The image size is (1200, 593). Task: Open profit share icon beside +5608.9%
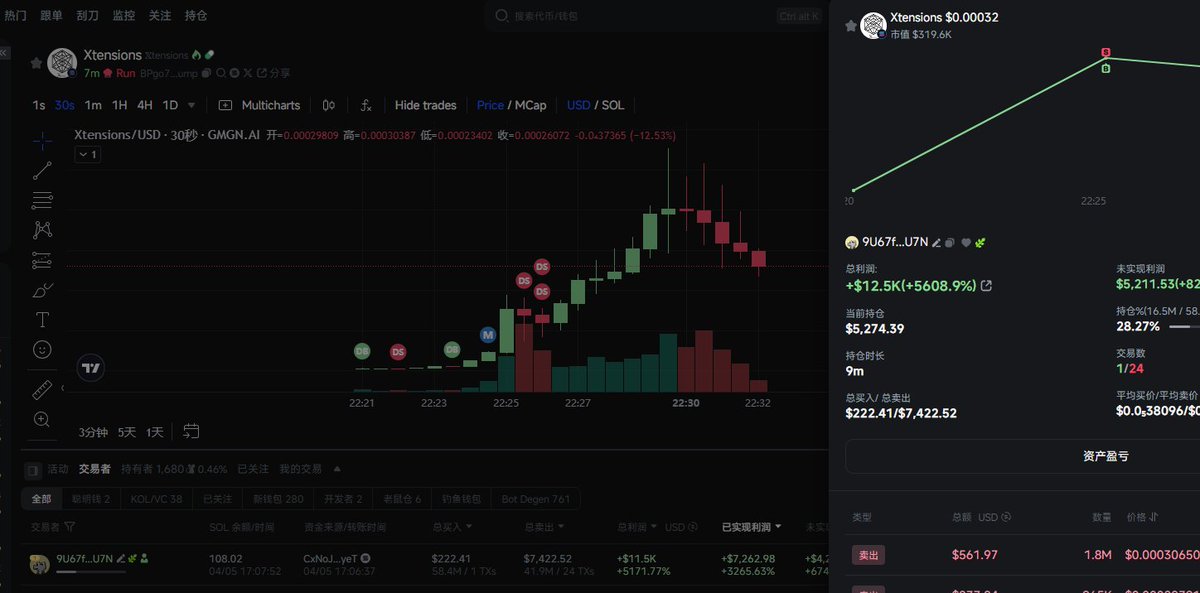987,286
